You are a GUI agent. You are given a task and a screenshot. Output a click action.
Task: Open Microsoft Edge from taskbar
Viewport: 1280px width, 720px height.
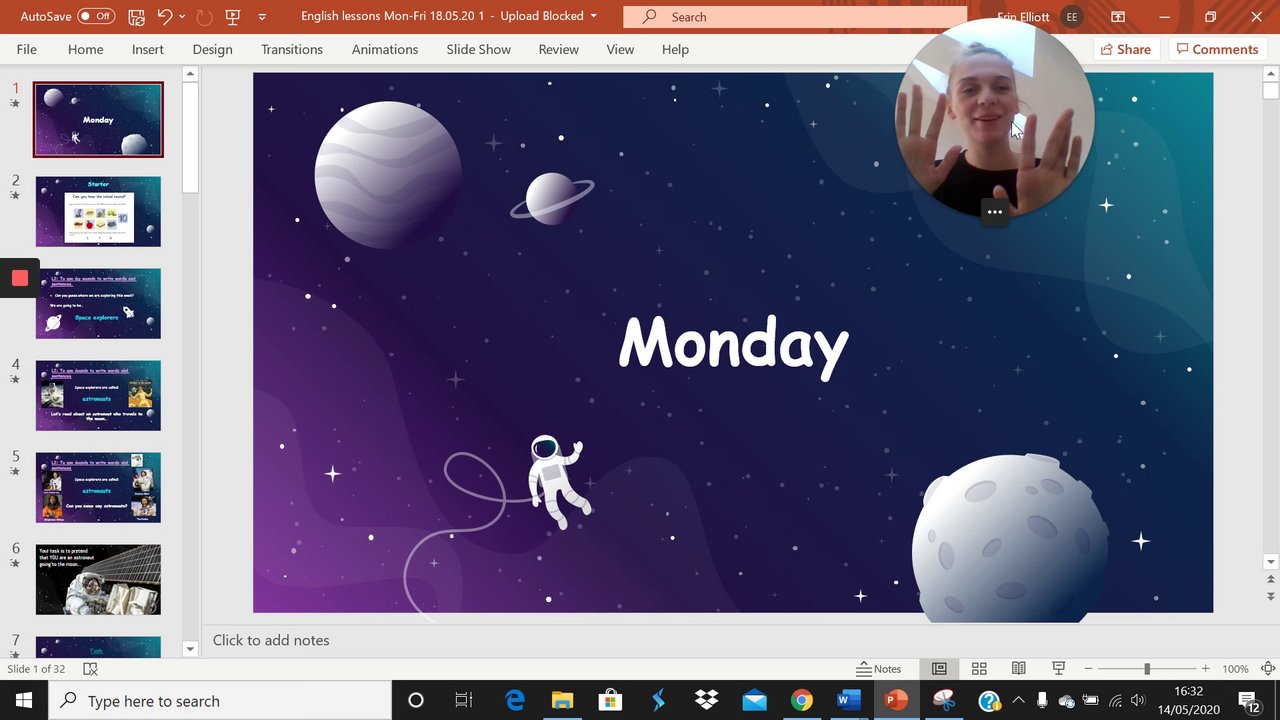coord(515,701)
